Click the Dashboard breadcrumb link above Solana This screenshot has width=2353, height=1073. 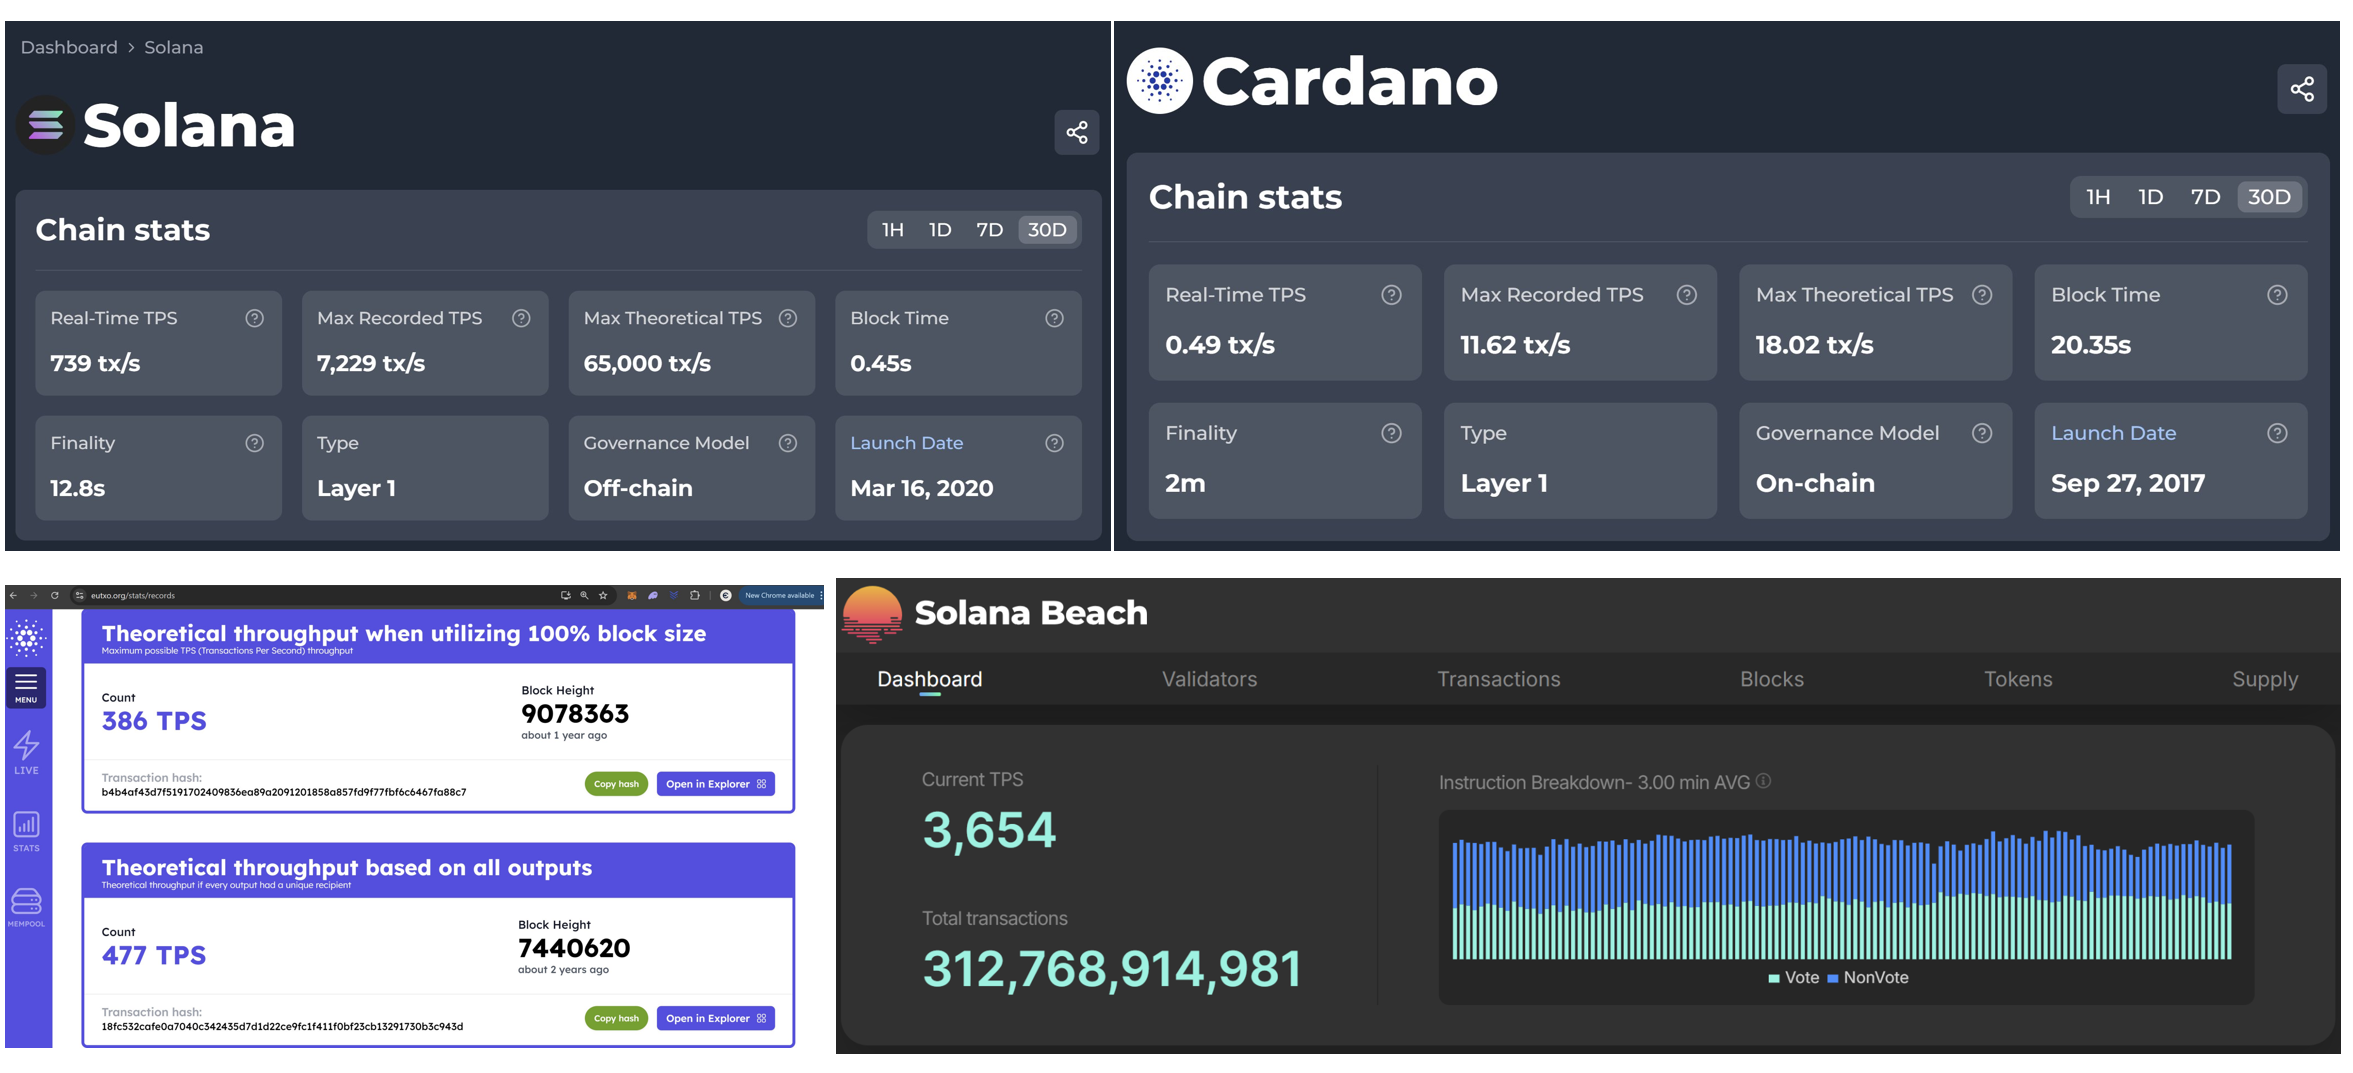coord(69,47)
